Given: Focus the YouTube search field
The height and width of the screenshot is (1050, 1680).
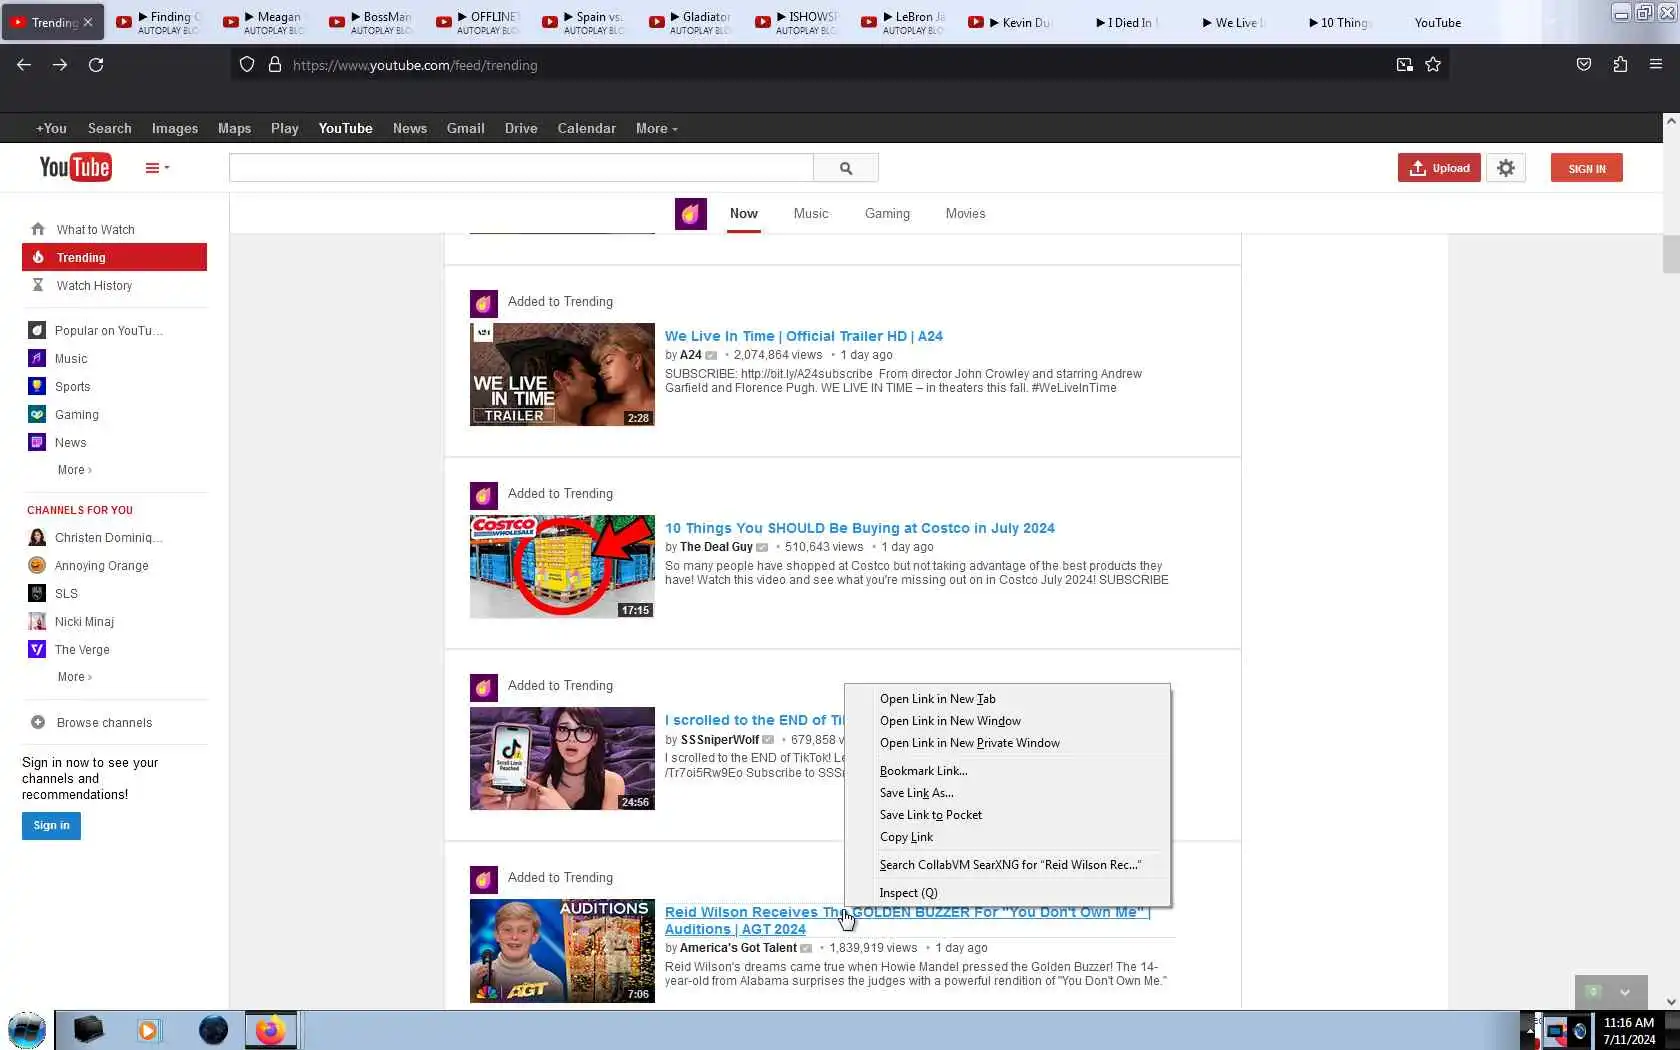Looking at the screenshot, I should click(x=521, y=168).
